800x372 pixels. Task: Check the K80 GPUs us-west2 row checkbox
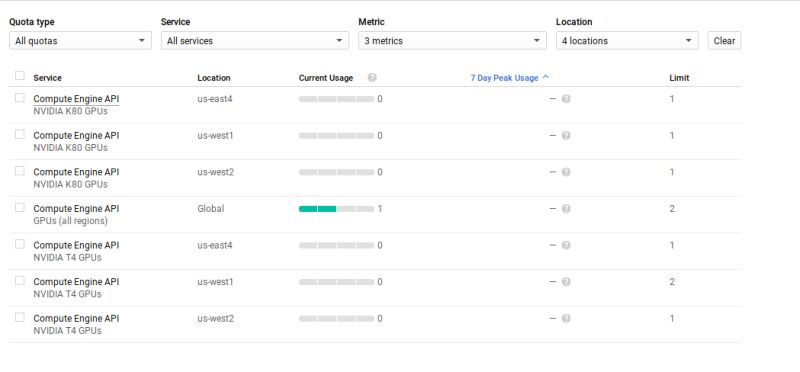tap(19, 171)
